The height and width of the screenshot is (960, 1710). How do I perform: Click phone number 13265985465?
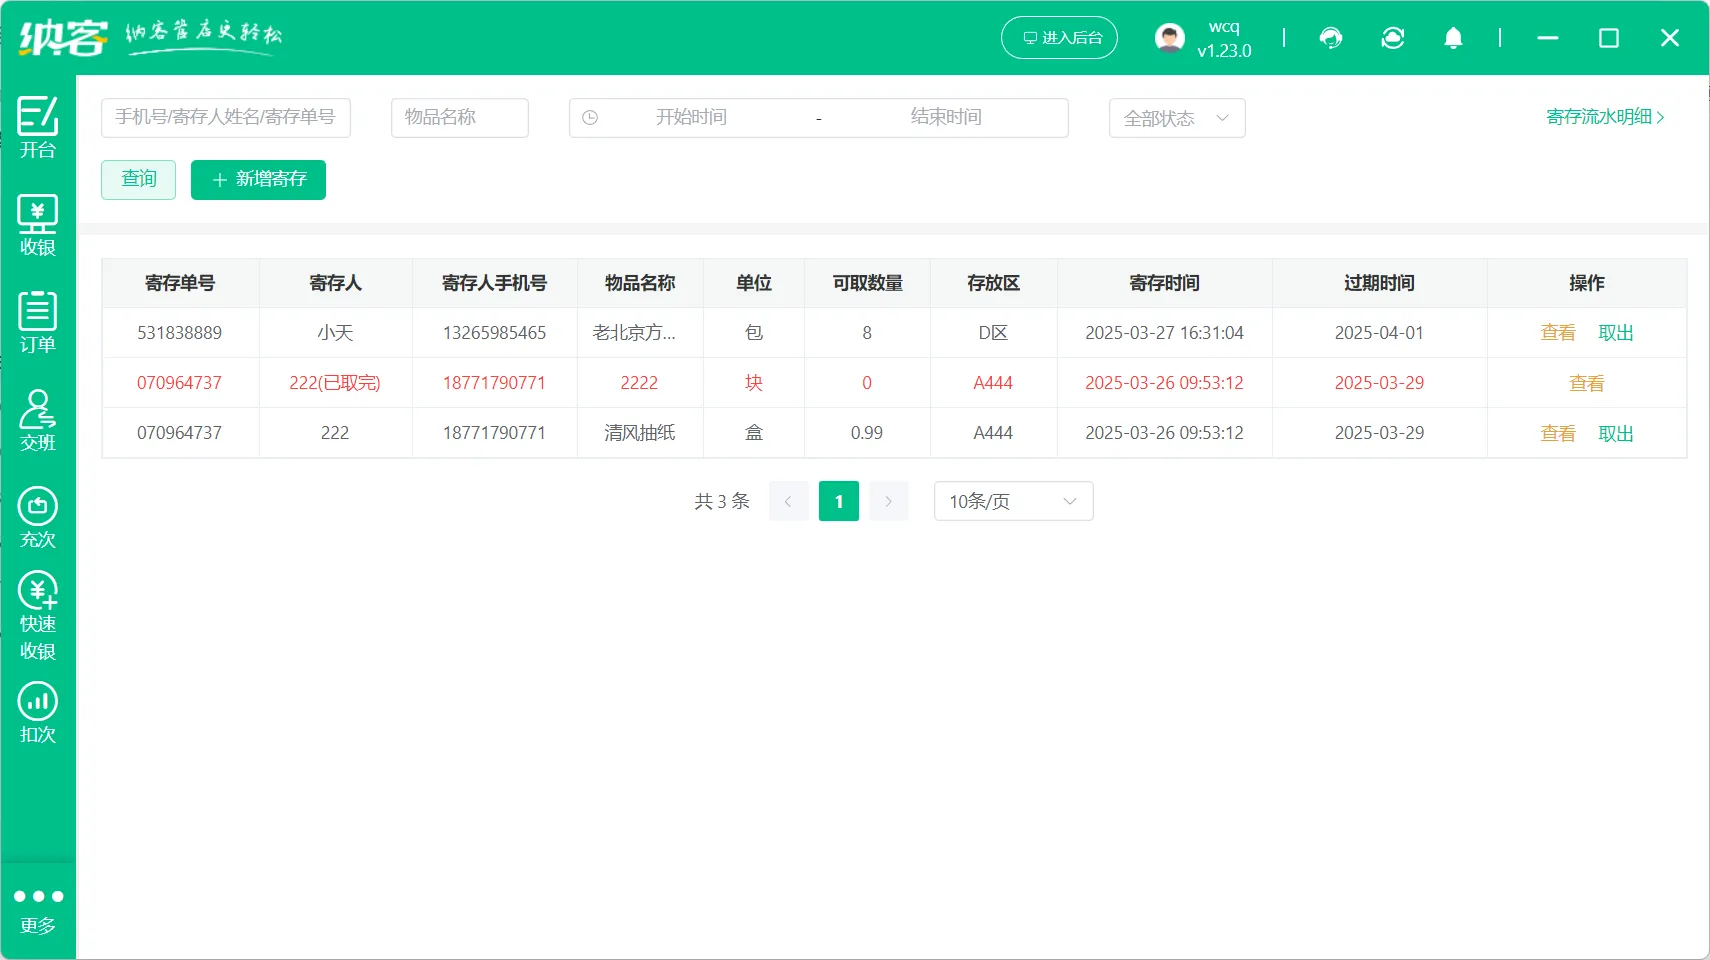494,333
